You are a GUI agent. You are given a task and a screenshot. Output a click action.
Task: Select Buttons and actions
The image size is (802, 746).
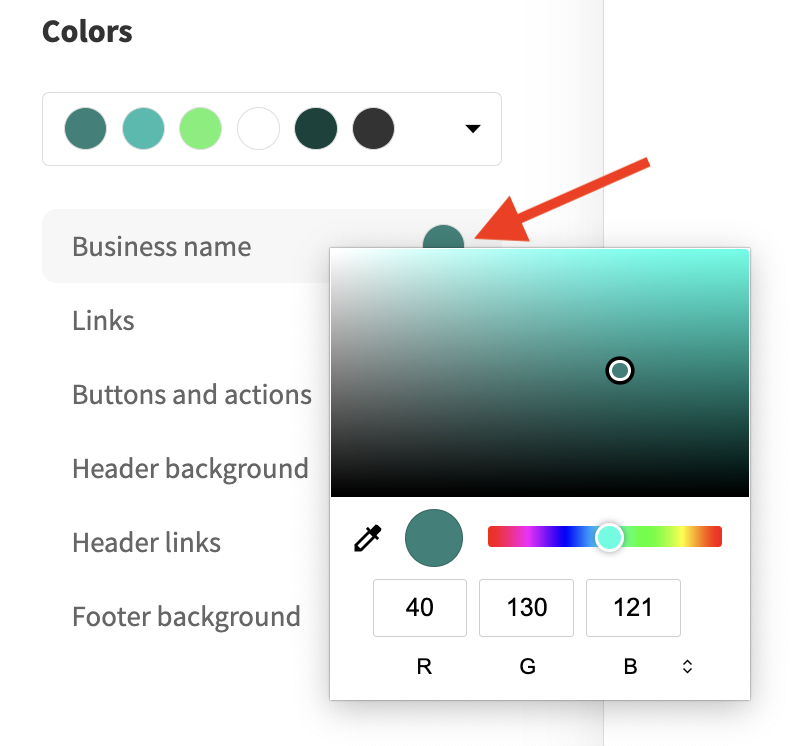[192, 394]
